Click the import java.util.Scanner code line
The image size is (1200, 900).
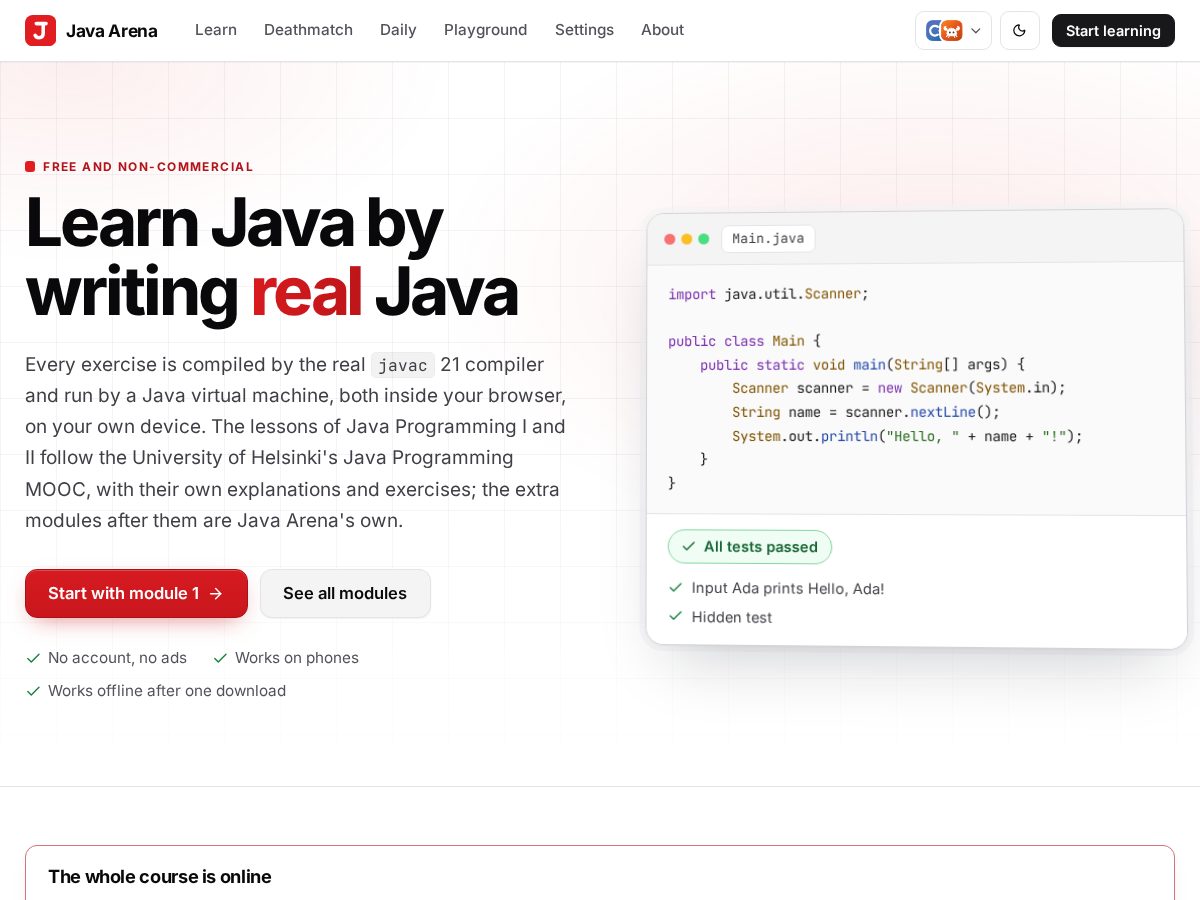point(769,294)
